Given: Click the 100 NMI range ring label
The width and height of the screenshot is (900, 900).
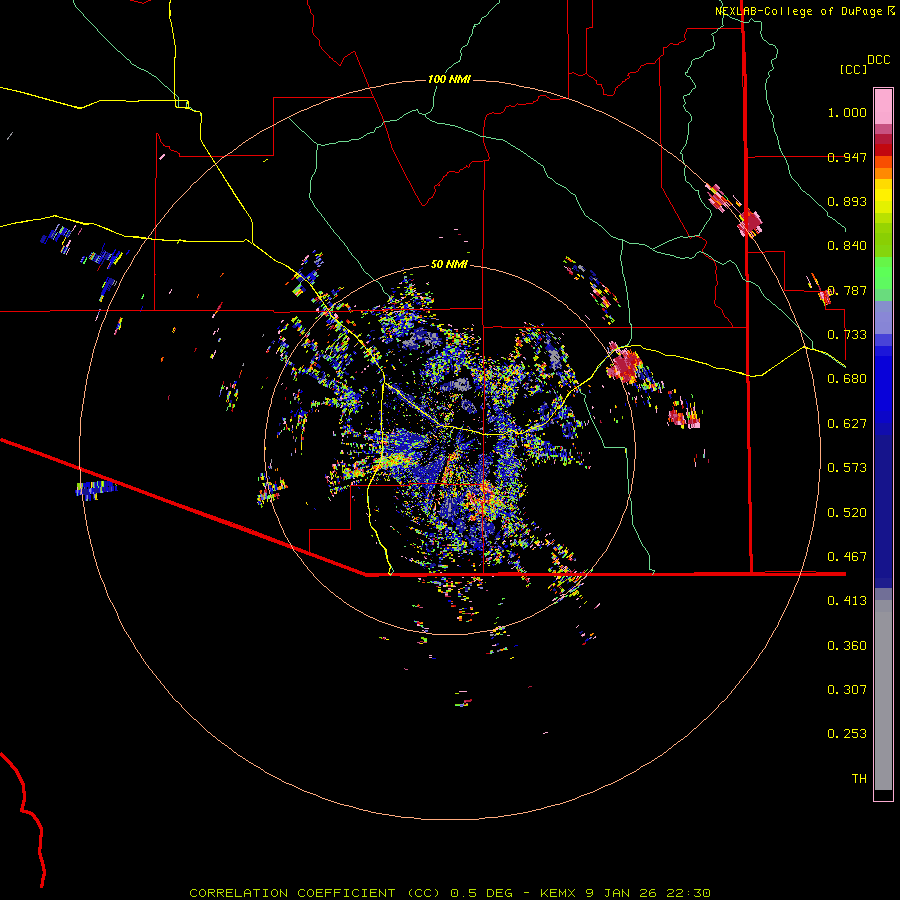Looking at the screenshot, I should click(x=449, y=79).
